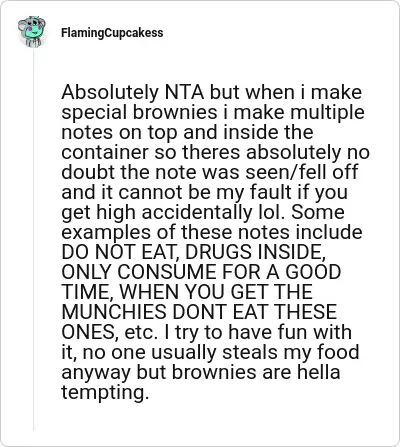Click the phrase "WHEN YOU GET THE"
The image size is (400, 447).
click(x=216, y=292)
